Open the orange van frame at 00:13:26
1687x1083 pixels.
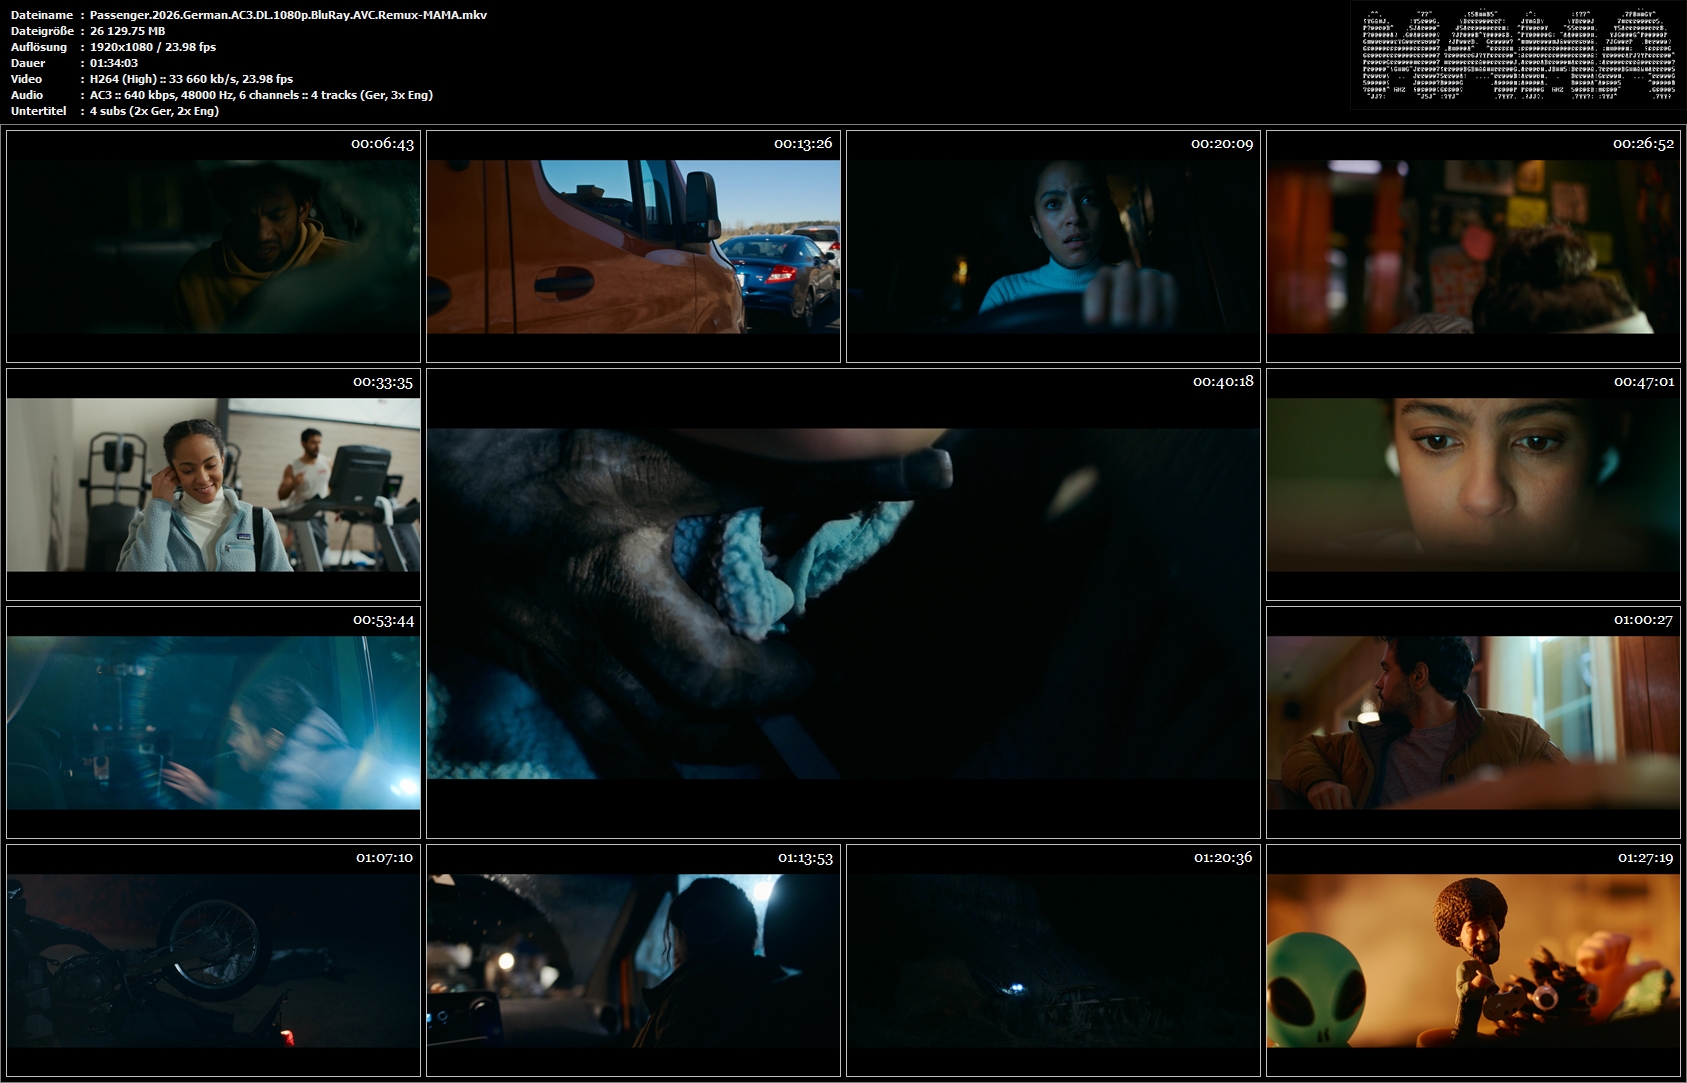(x=633, y=246)
